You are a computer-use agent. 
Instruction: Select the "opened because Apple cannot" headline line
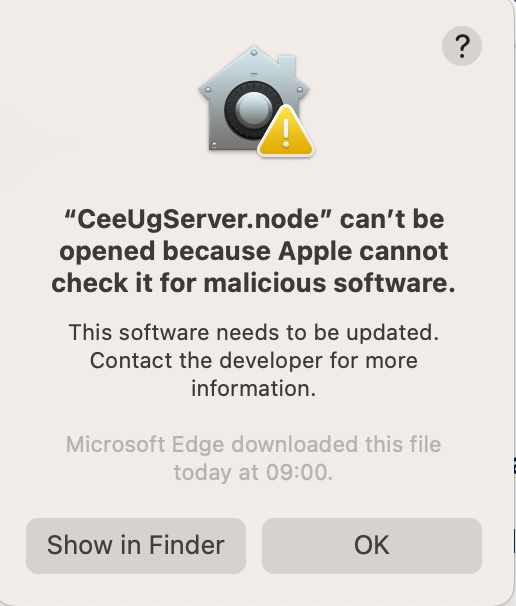254,252
